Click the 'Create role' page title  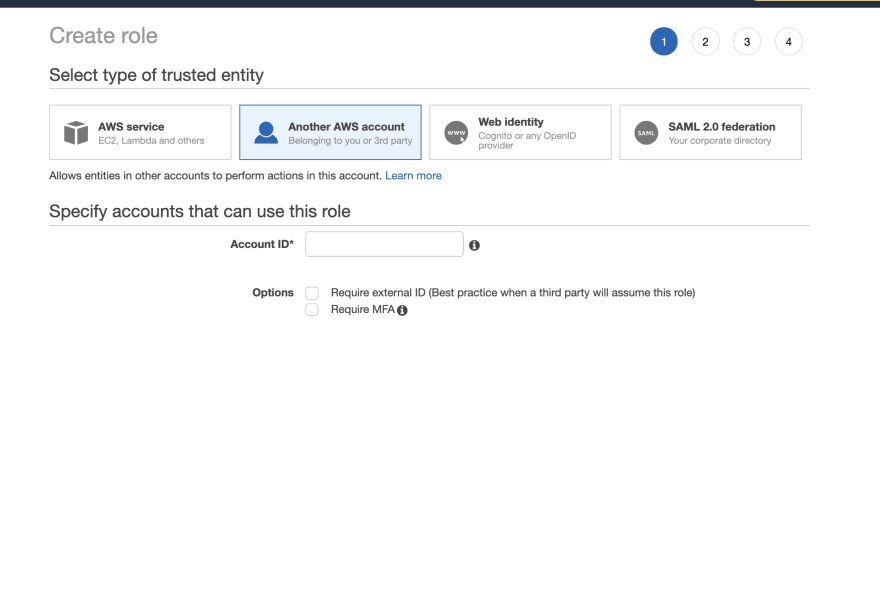point(103,36)
